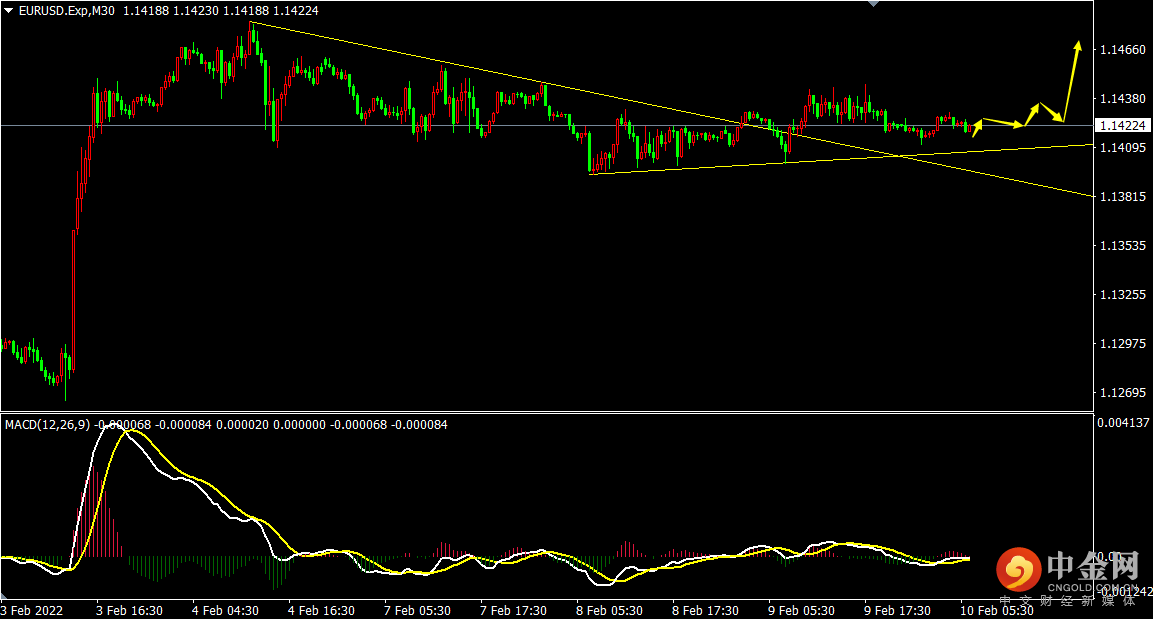Click the 9 Feb 05:30 time label
Viewport: 1153px width, 619px height.
[802, 611]
